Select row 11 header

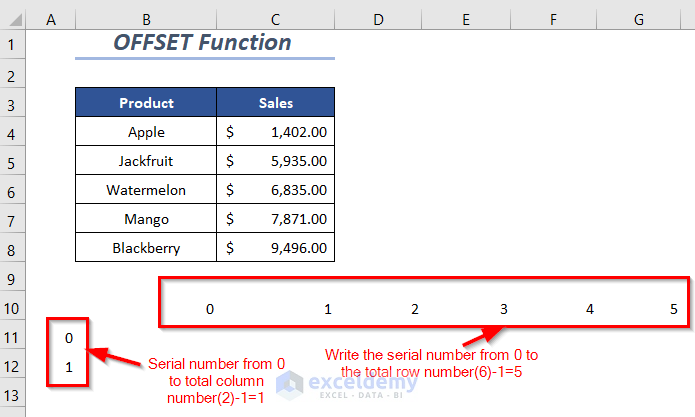tap(12, 335)
